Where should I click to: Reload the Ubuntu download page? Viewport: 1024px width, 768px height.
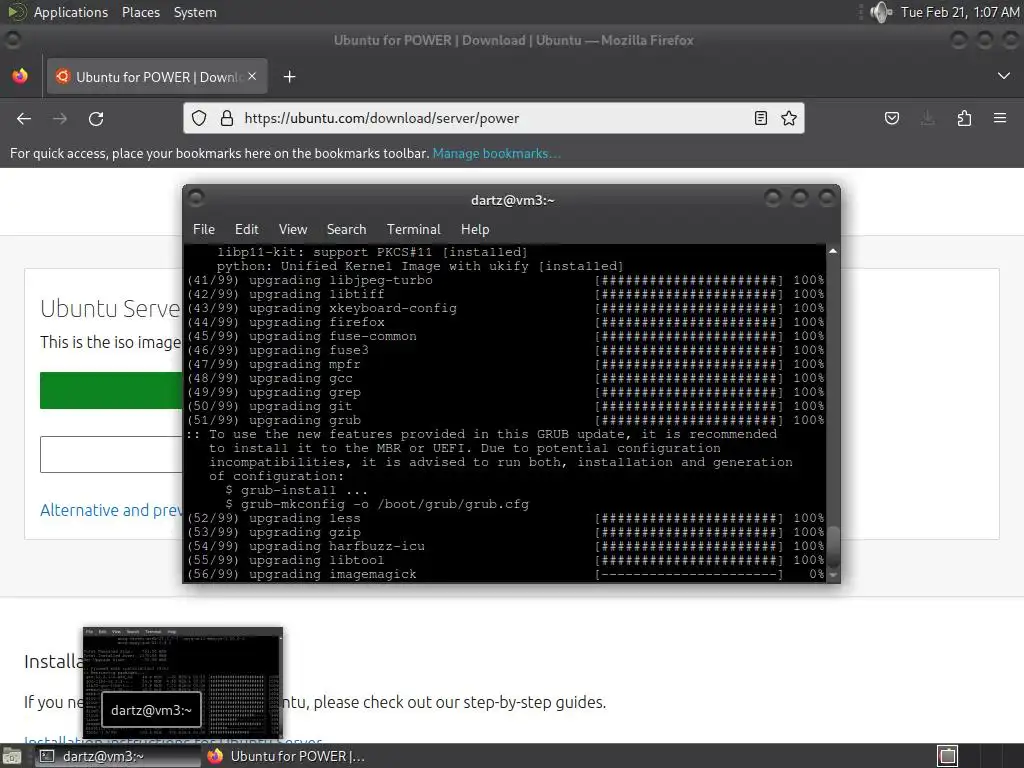[96, 119]
